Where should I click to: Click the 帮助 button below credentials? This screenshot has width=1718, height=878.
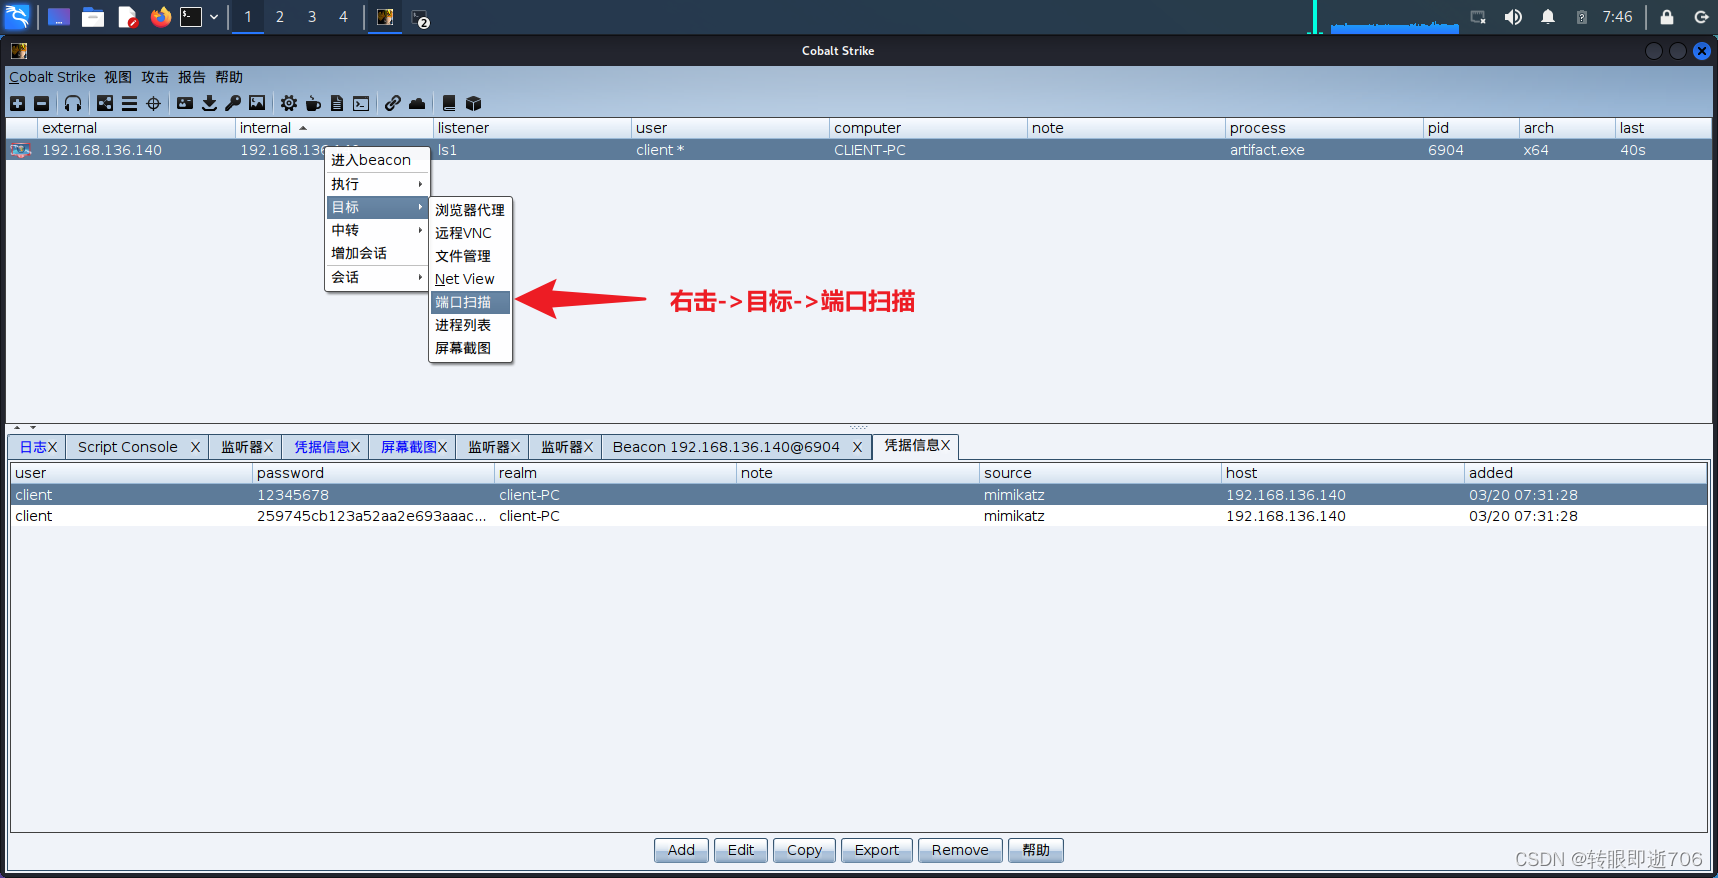1036,850
